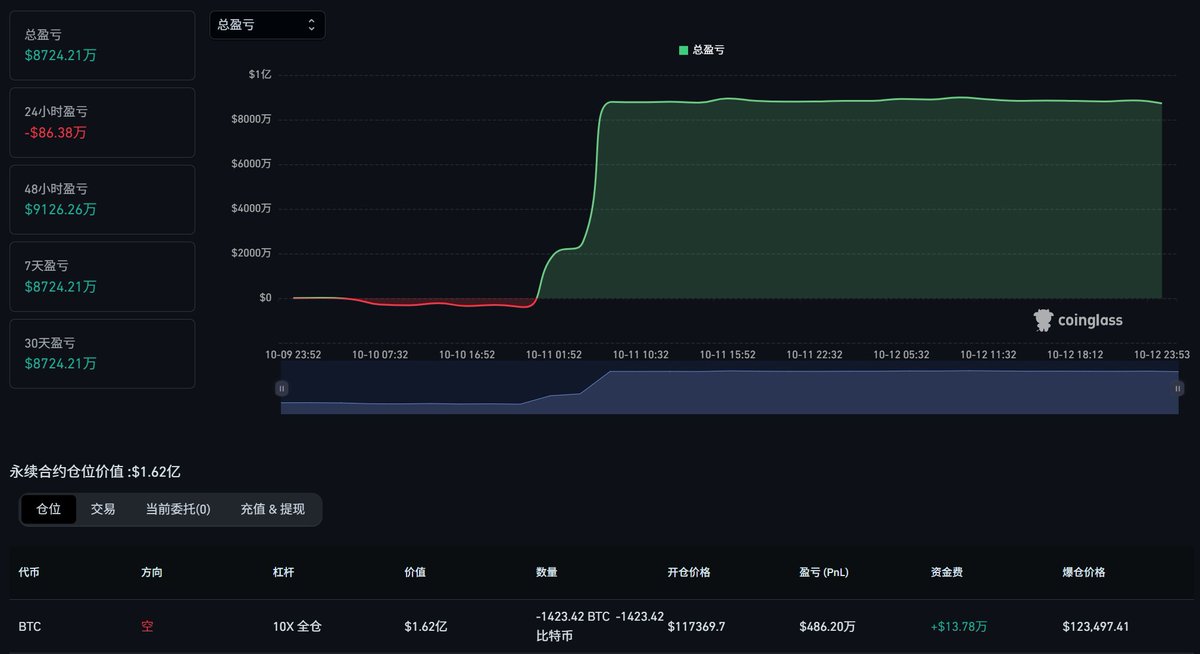
Task: Click the 30天盈亏 stat card
Action: click(x=102, y=353)
